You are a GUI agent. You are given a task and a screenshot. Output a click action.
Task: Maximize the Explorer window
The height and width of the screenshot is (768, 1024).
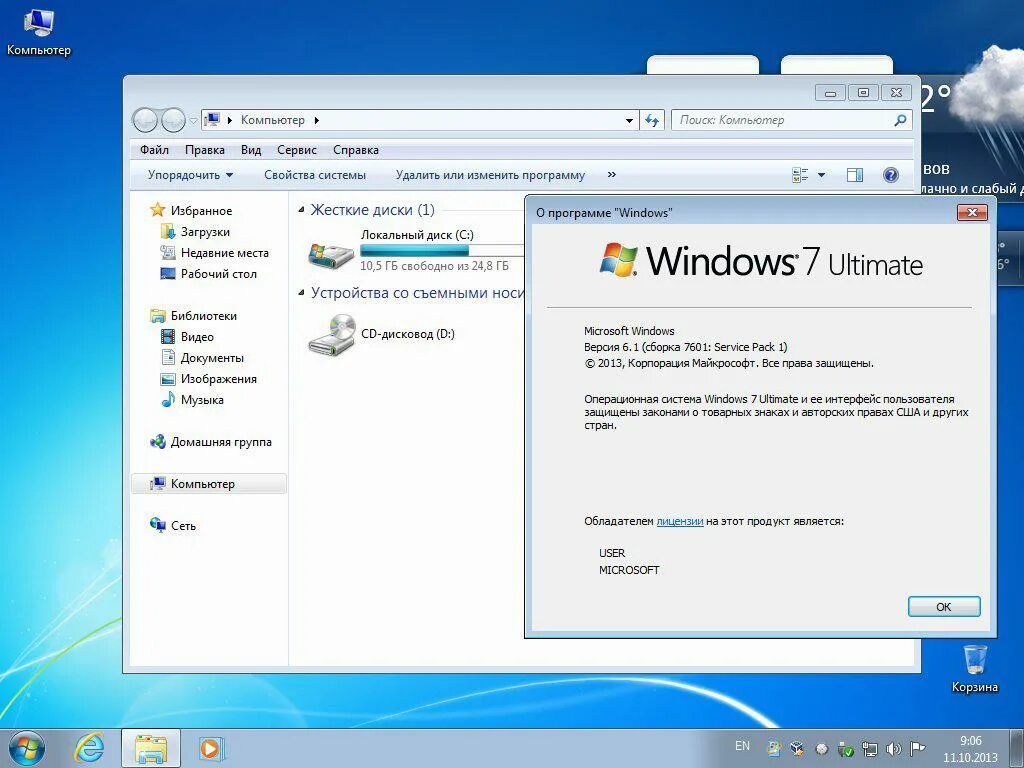(x=863, y=93)
